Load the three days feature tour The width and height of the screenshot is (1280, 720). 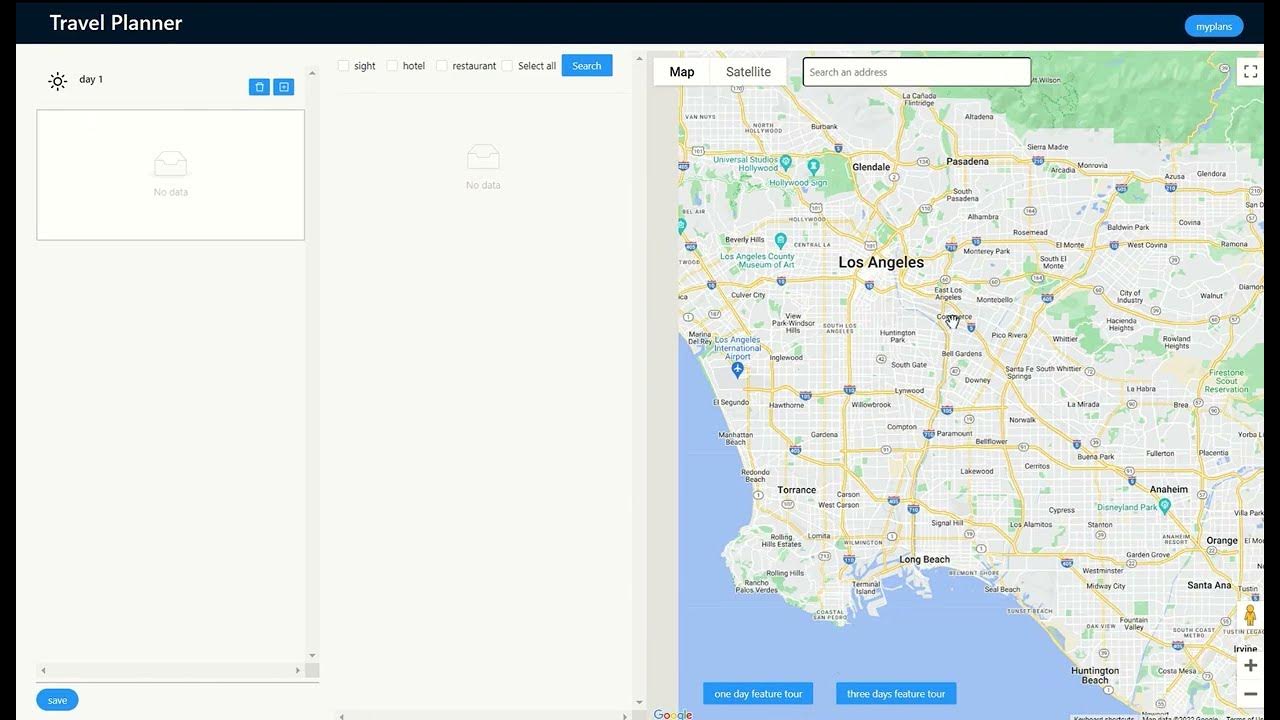(896, 694)
